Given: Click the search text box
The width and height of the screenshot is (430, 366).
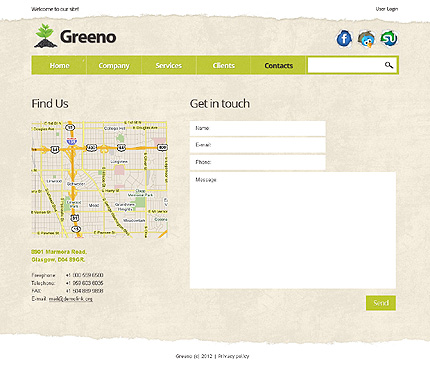Looking at the screenshot, I should [346, 65].
